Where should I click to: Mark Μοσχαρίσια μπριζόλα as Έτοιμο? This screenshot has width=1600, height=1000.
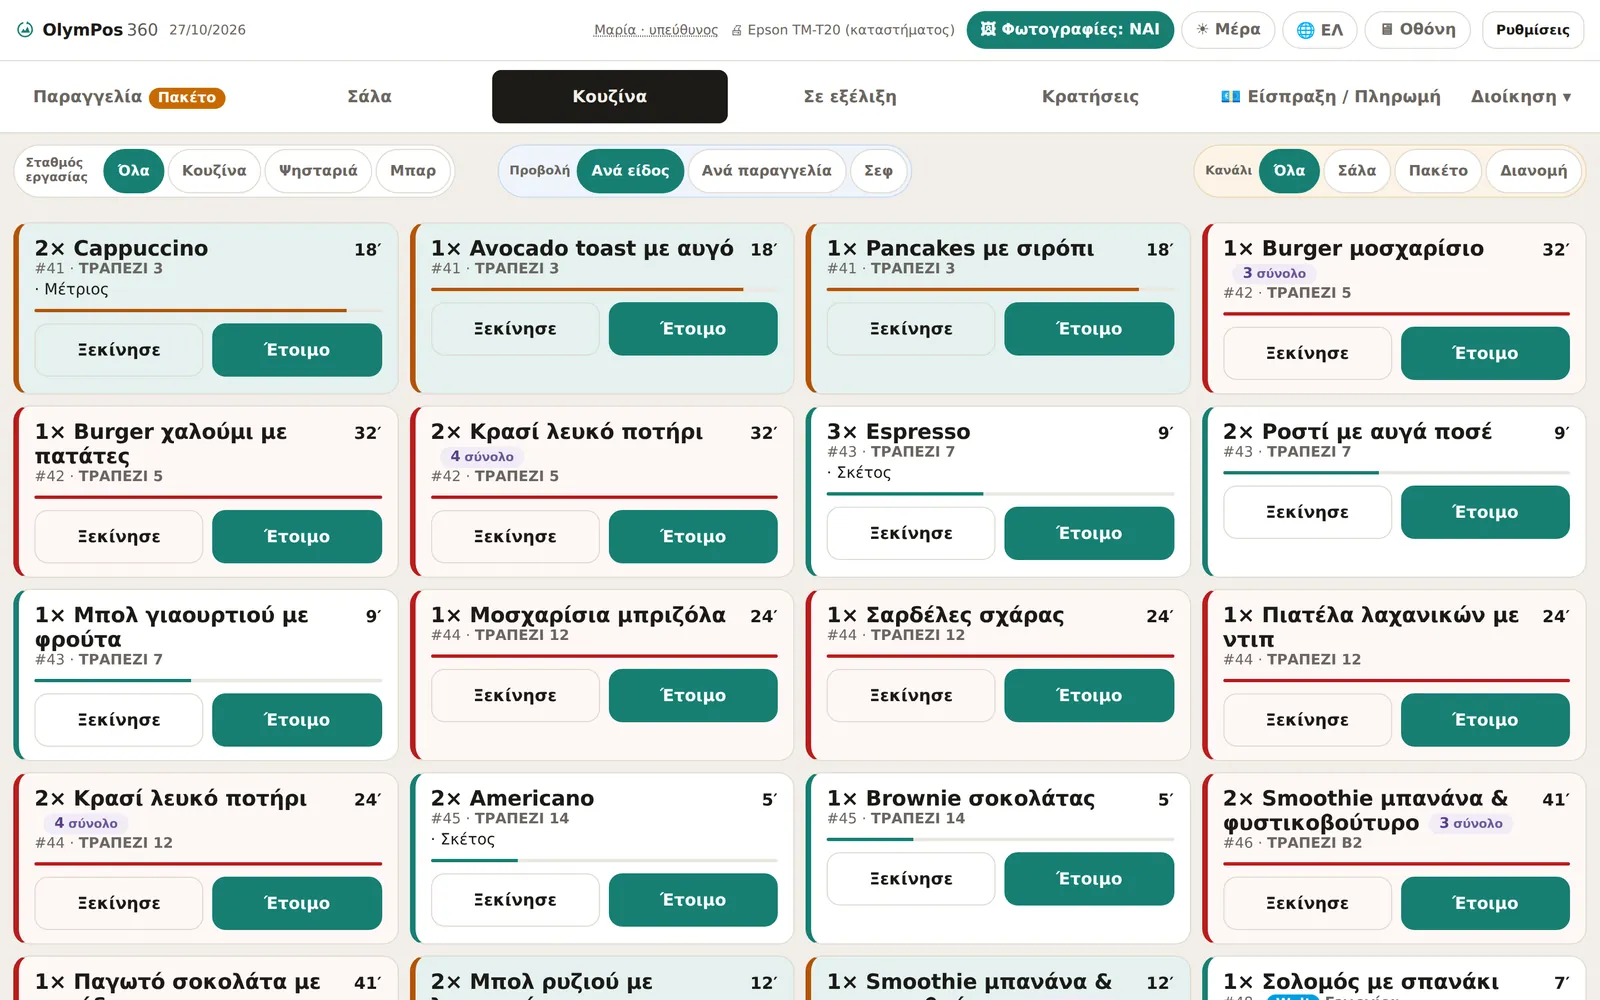[x=693, y=695]
